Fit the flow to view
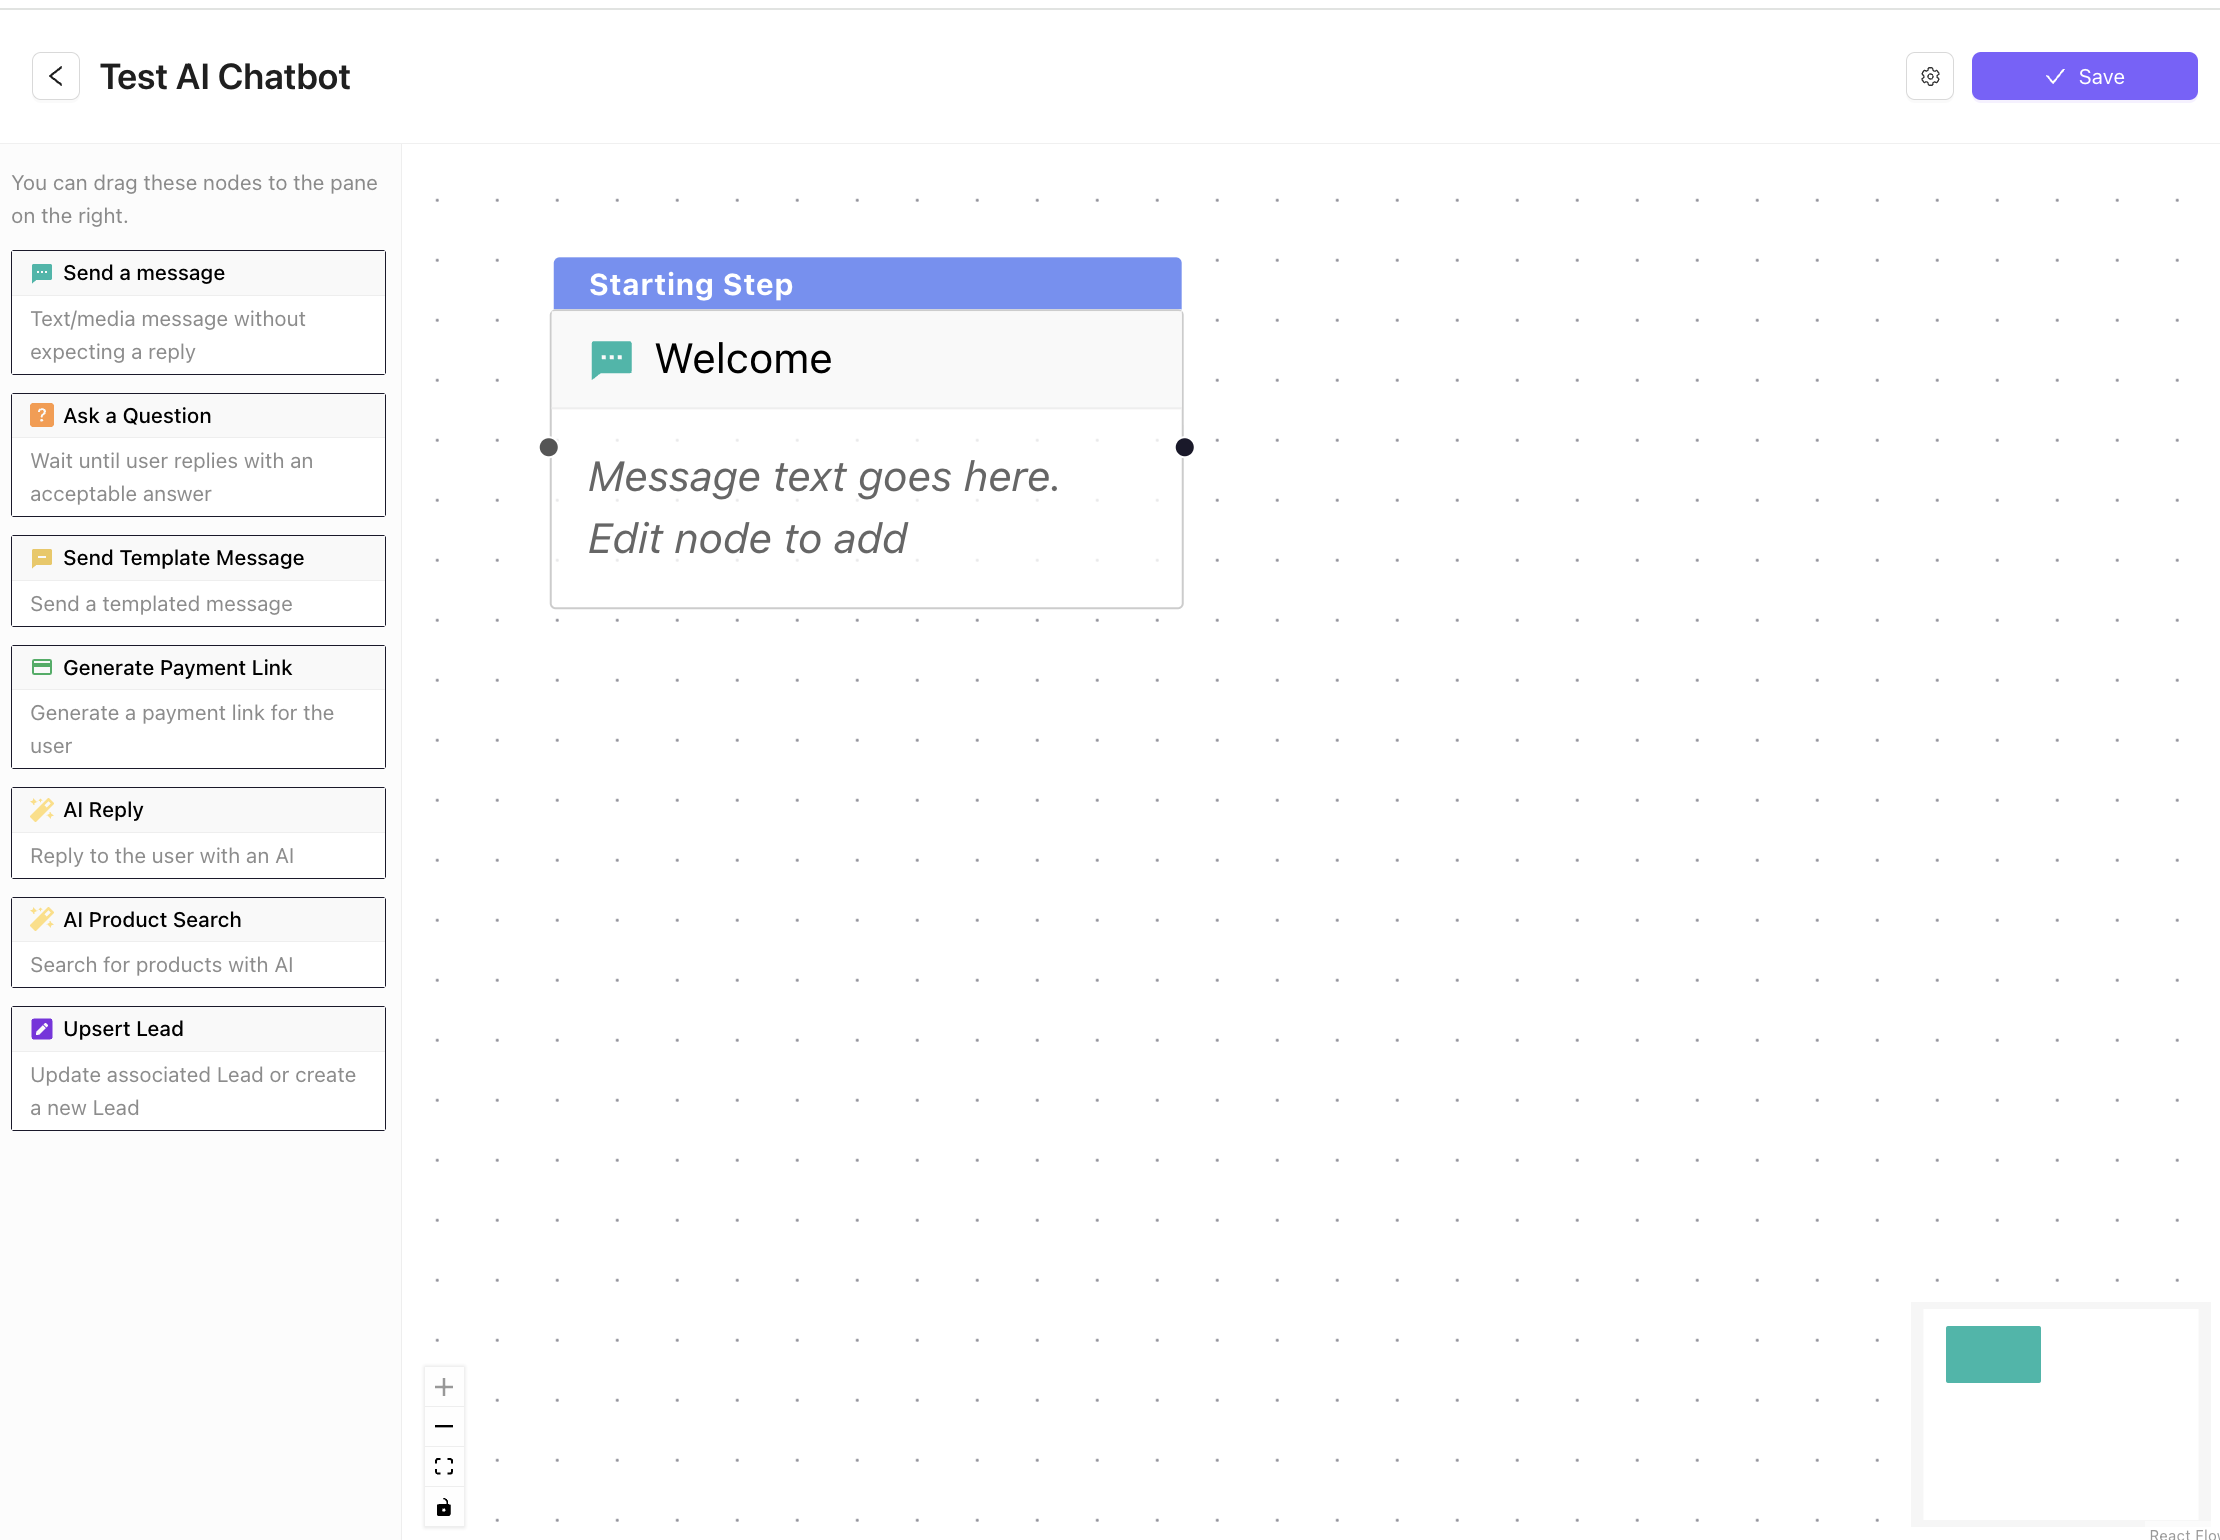 click(444, 1466)
